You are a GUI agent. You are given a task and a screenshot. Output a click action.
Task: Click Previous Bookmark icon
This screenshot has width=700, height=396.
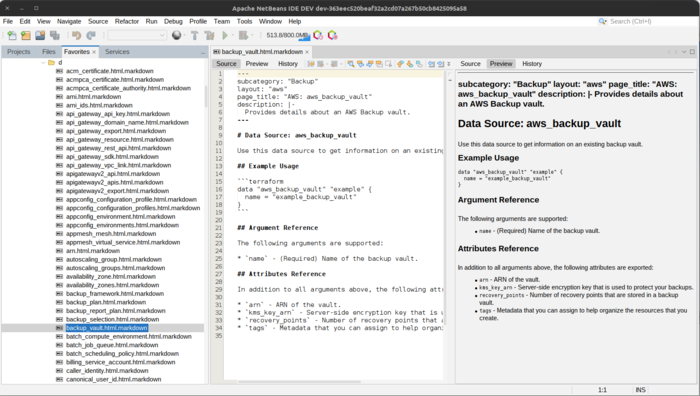pyautogui.click(x=400, y=64)
